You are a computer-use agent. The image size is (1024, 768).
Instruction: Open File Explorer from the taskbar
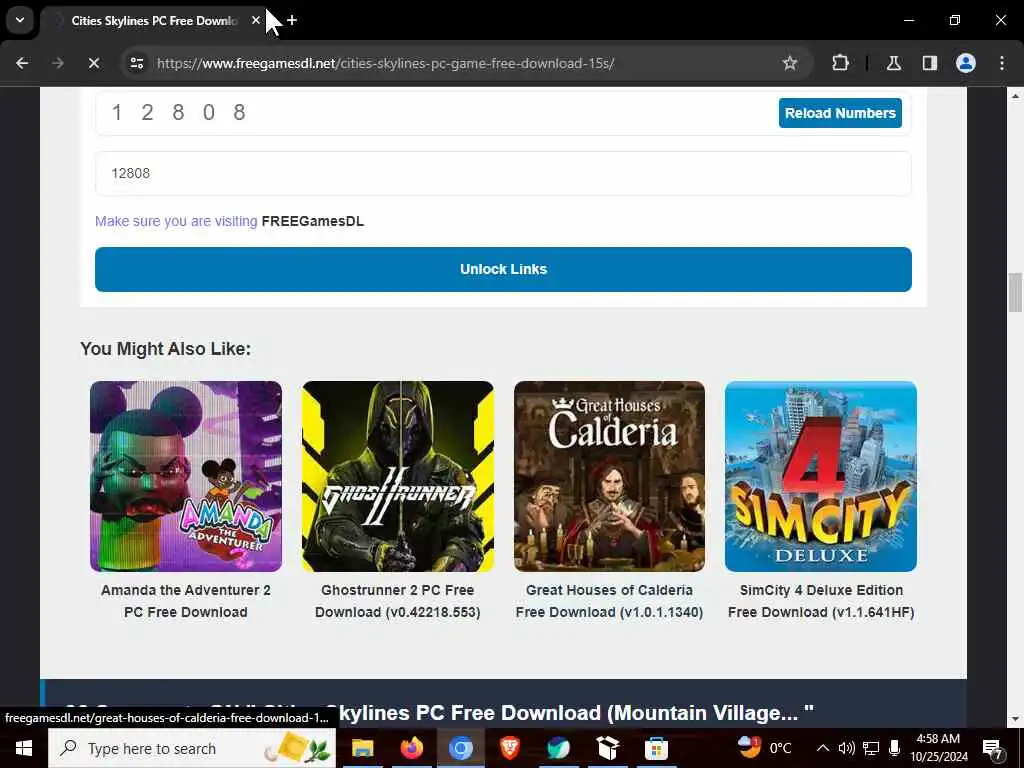362,748
